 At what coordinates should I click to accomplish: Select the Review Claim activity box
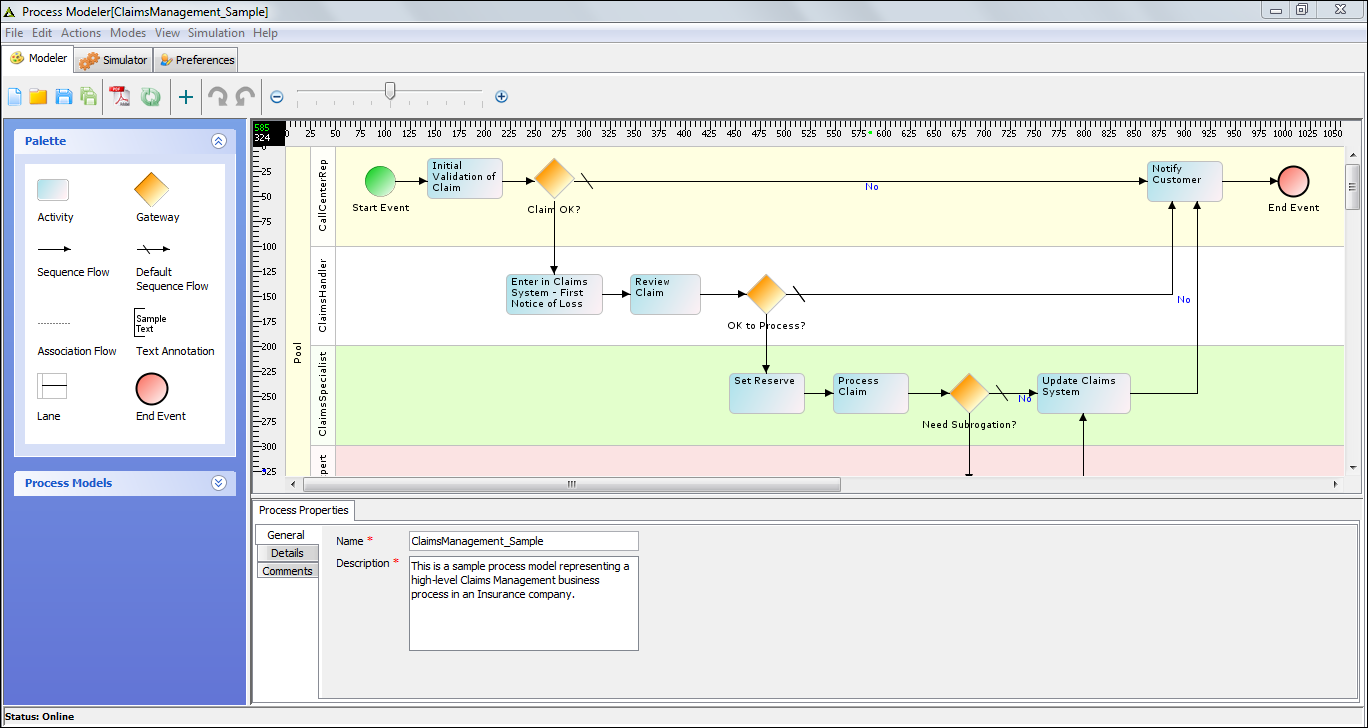665,294
